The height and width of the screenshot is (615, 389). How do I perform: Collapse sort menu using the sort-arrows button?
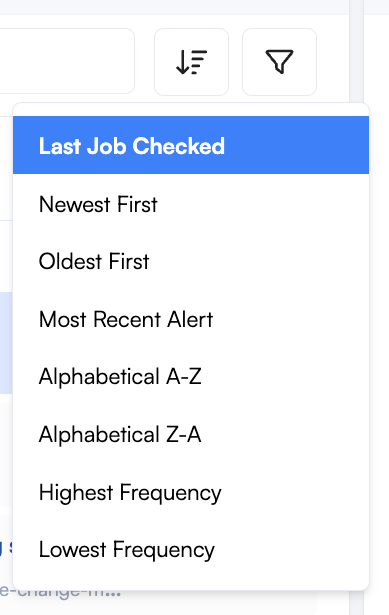(191, 62)
